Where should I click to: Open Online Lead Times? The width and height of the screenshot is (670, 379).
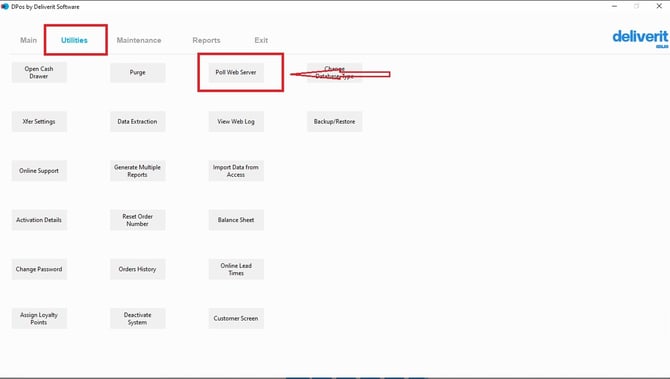[236, 269]
